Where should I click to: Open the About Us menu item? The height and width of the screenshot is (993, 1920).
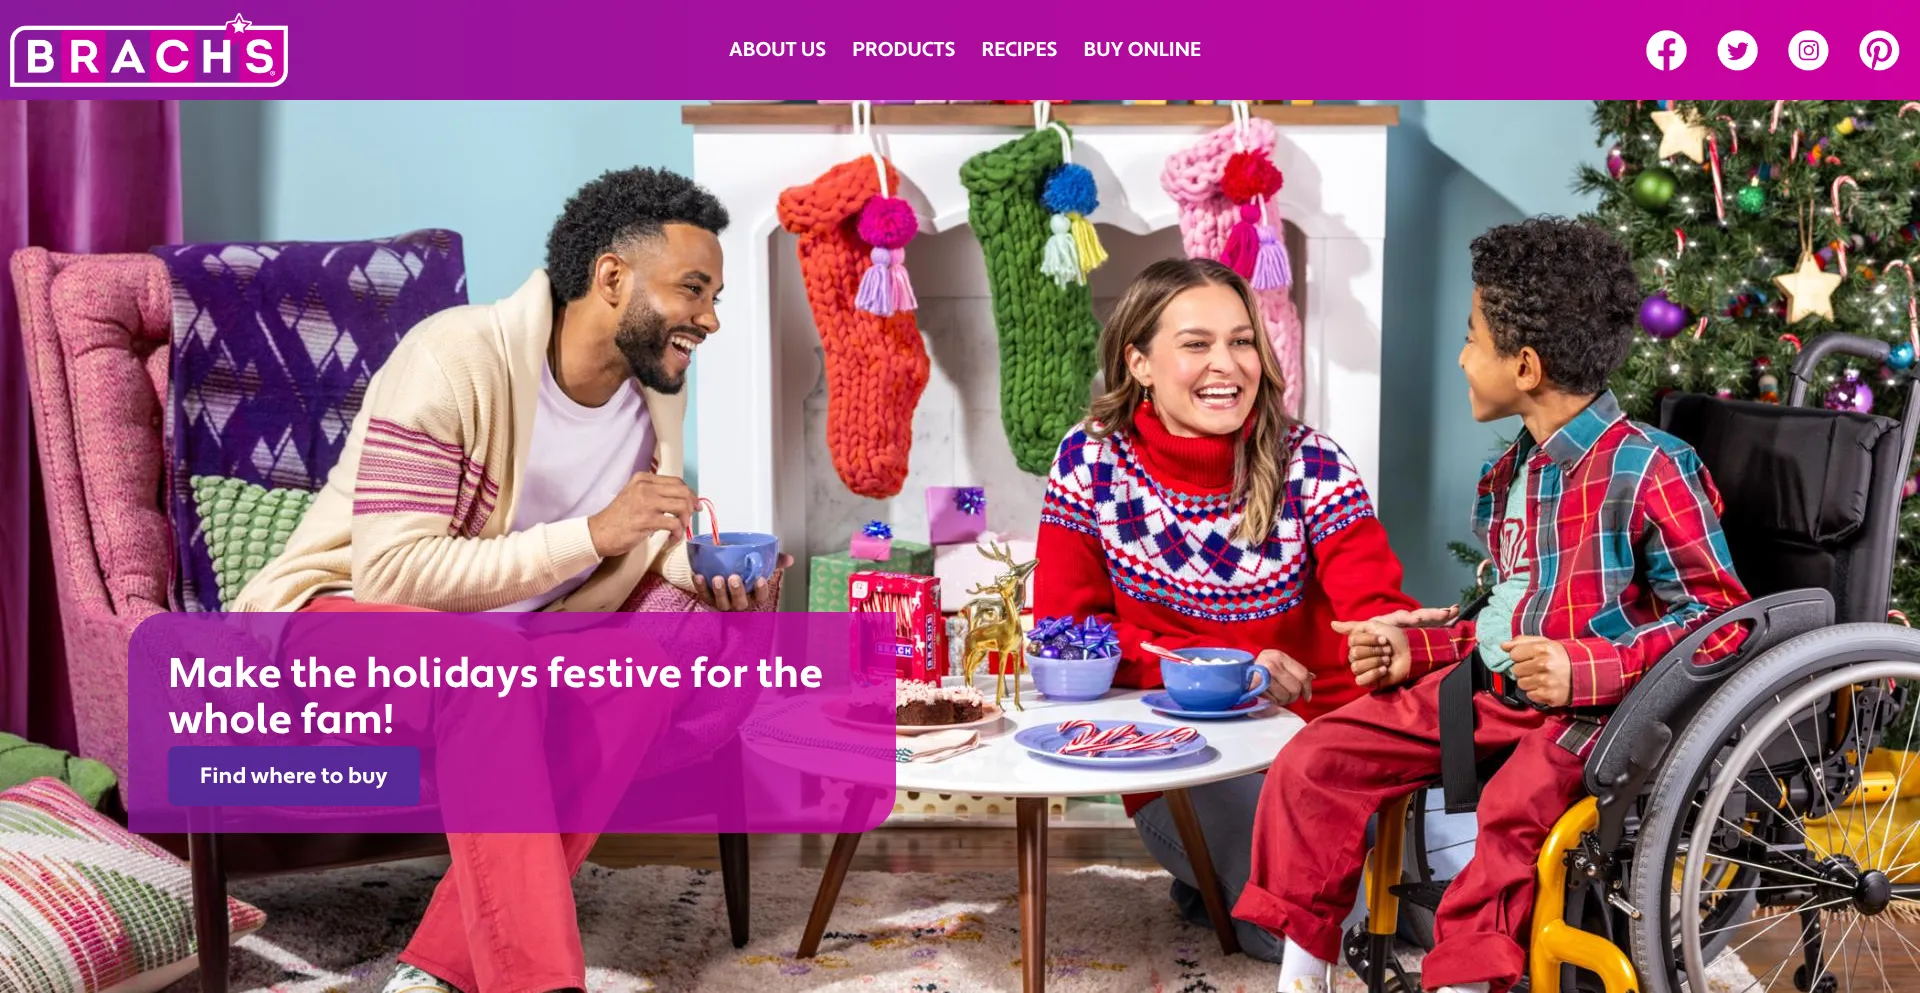point(777,49)
